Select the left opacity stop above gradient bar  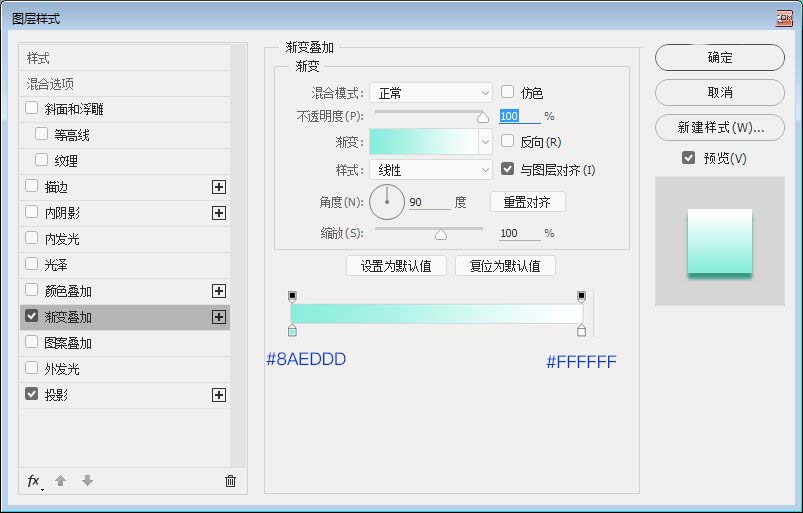292,296
